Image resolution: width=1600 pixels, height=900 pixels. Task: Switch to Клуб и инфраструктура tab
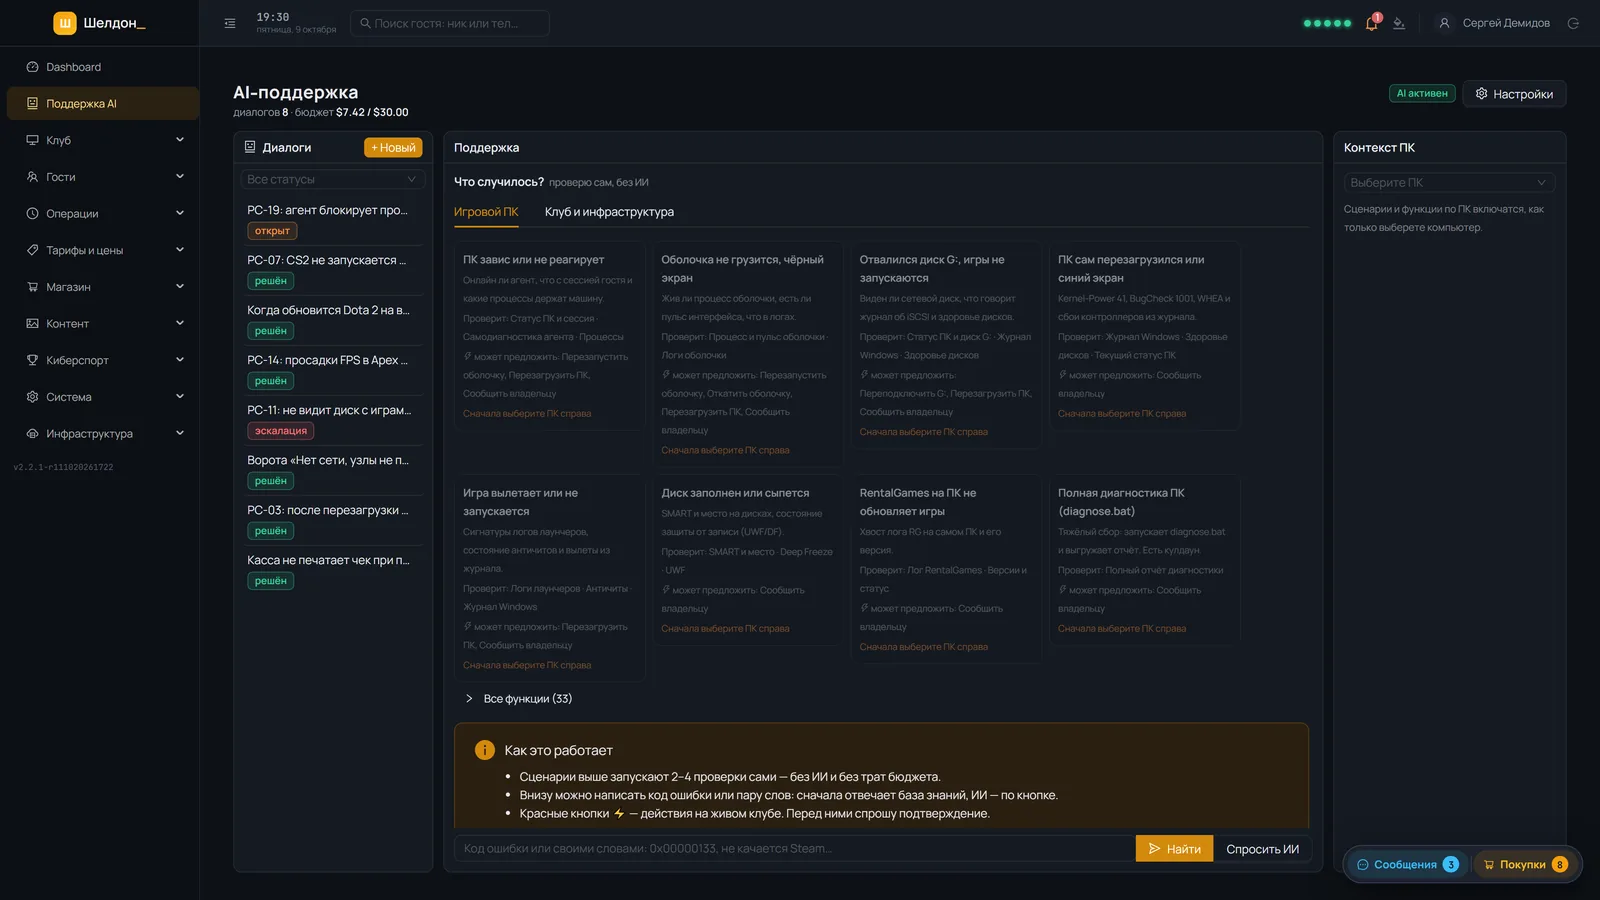click(x=609, y=212)
